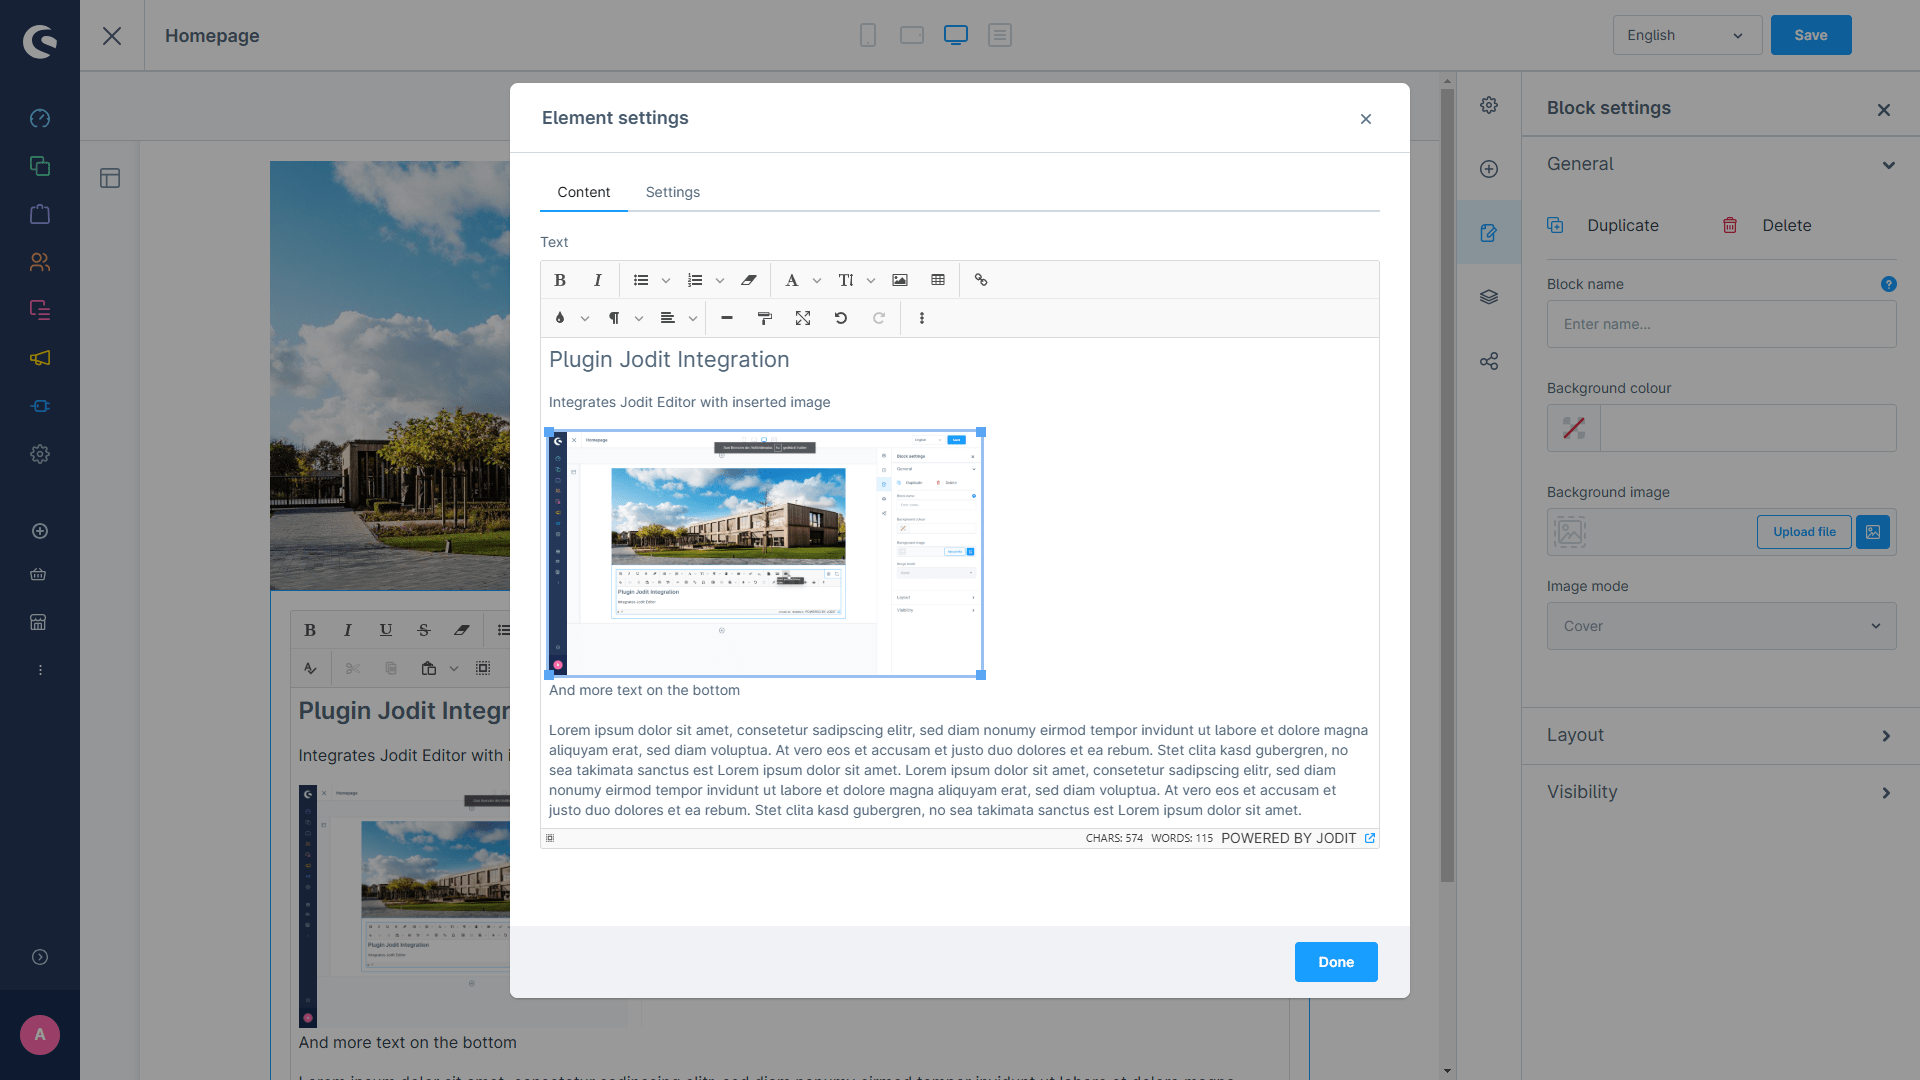This screenshot has width=1920, height=1080.
Task: Click the font size icon
Action: tap(846, 280)
